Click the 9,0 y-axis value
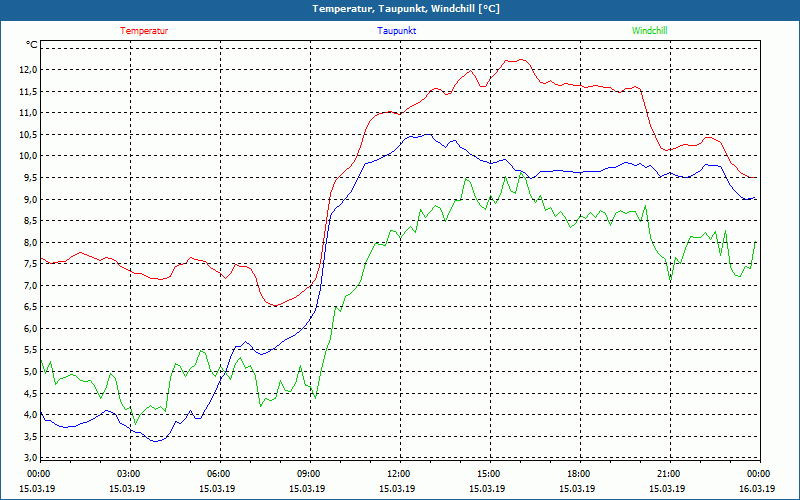800x500 pixels. point(30,199)
